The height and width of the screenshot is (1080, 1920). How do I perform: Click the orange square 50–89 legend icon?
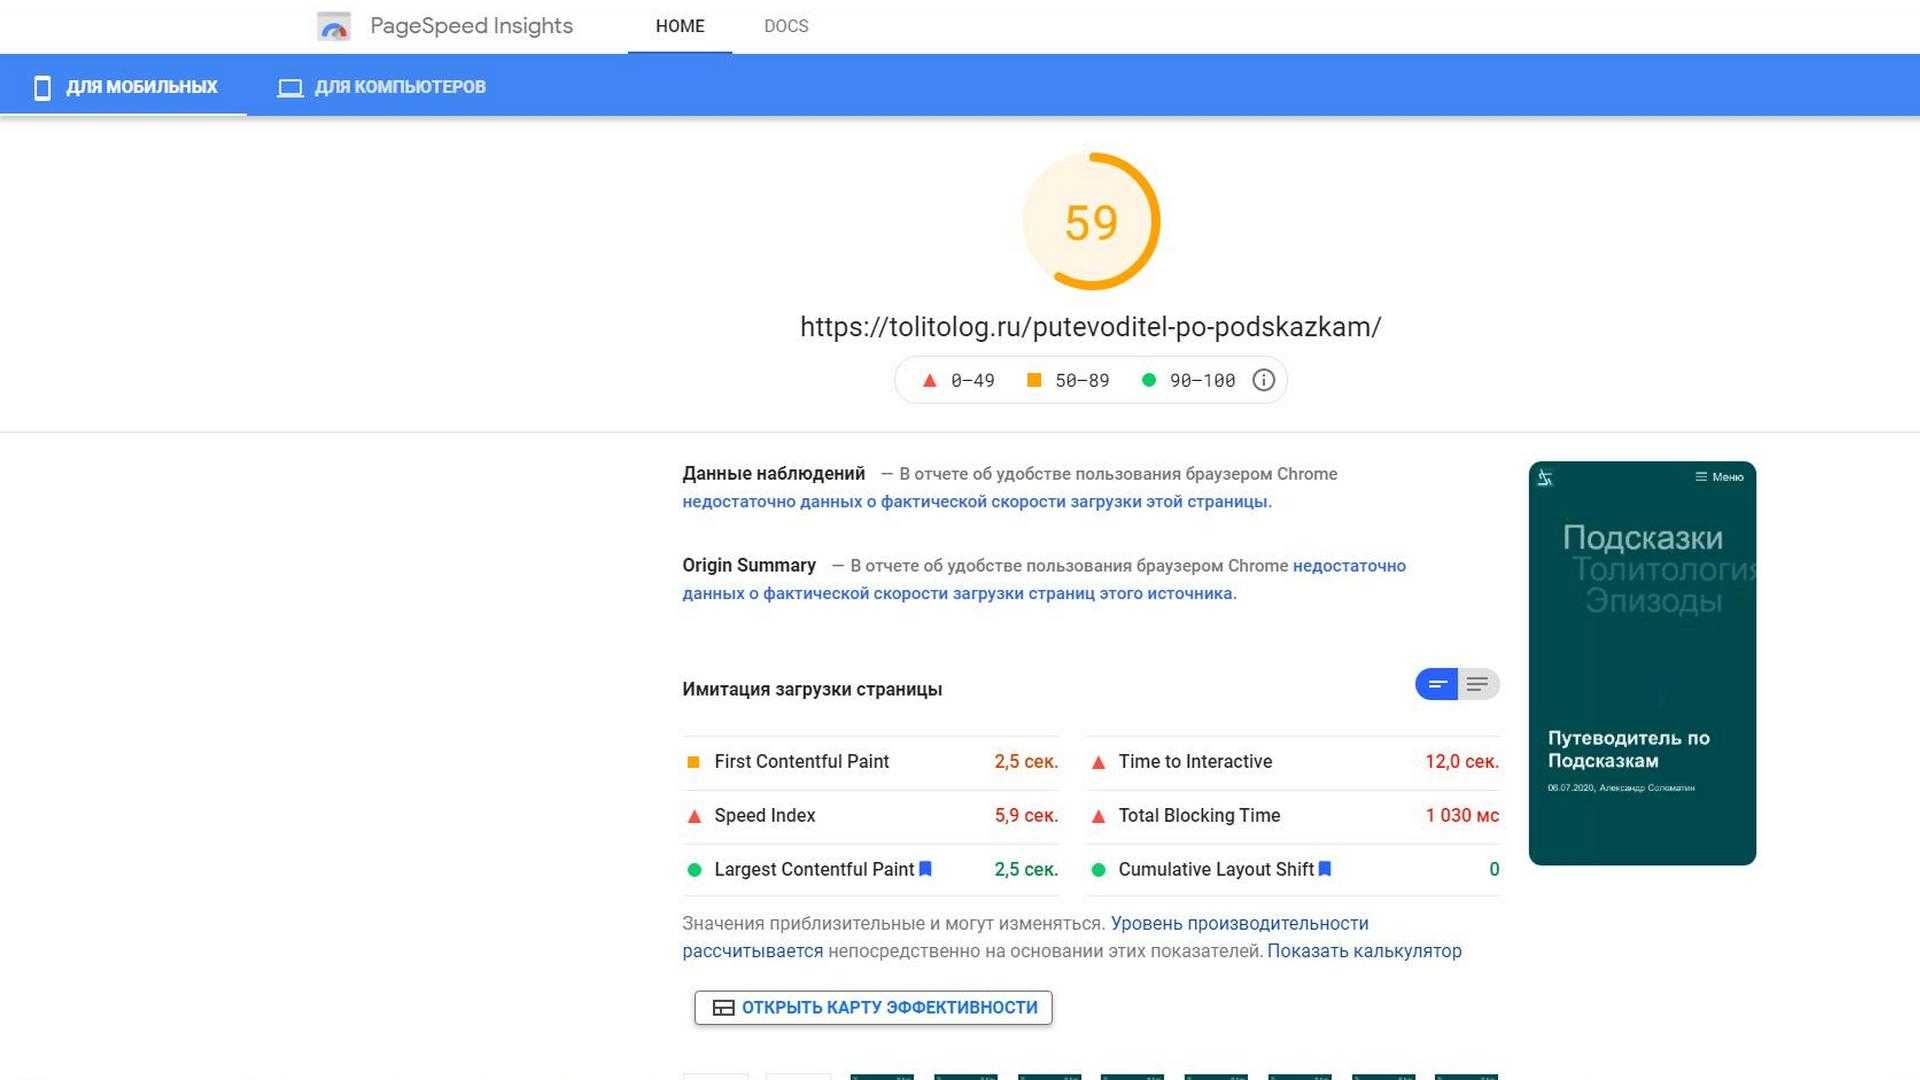pyautogui.click(x=1034, y=380)
